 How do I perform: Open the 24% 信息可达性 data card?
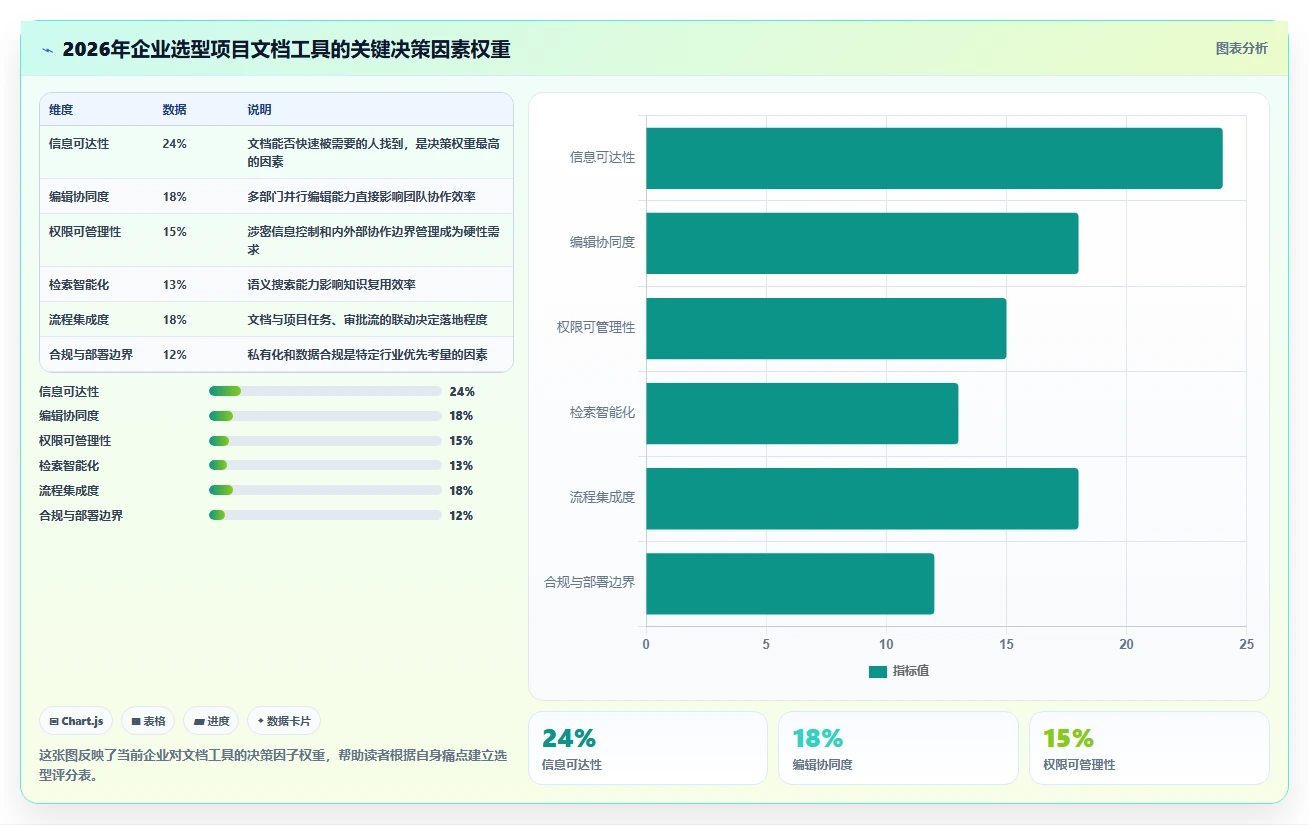(x=647, y=748)
